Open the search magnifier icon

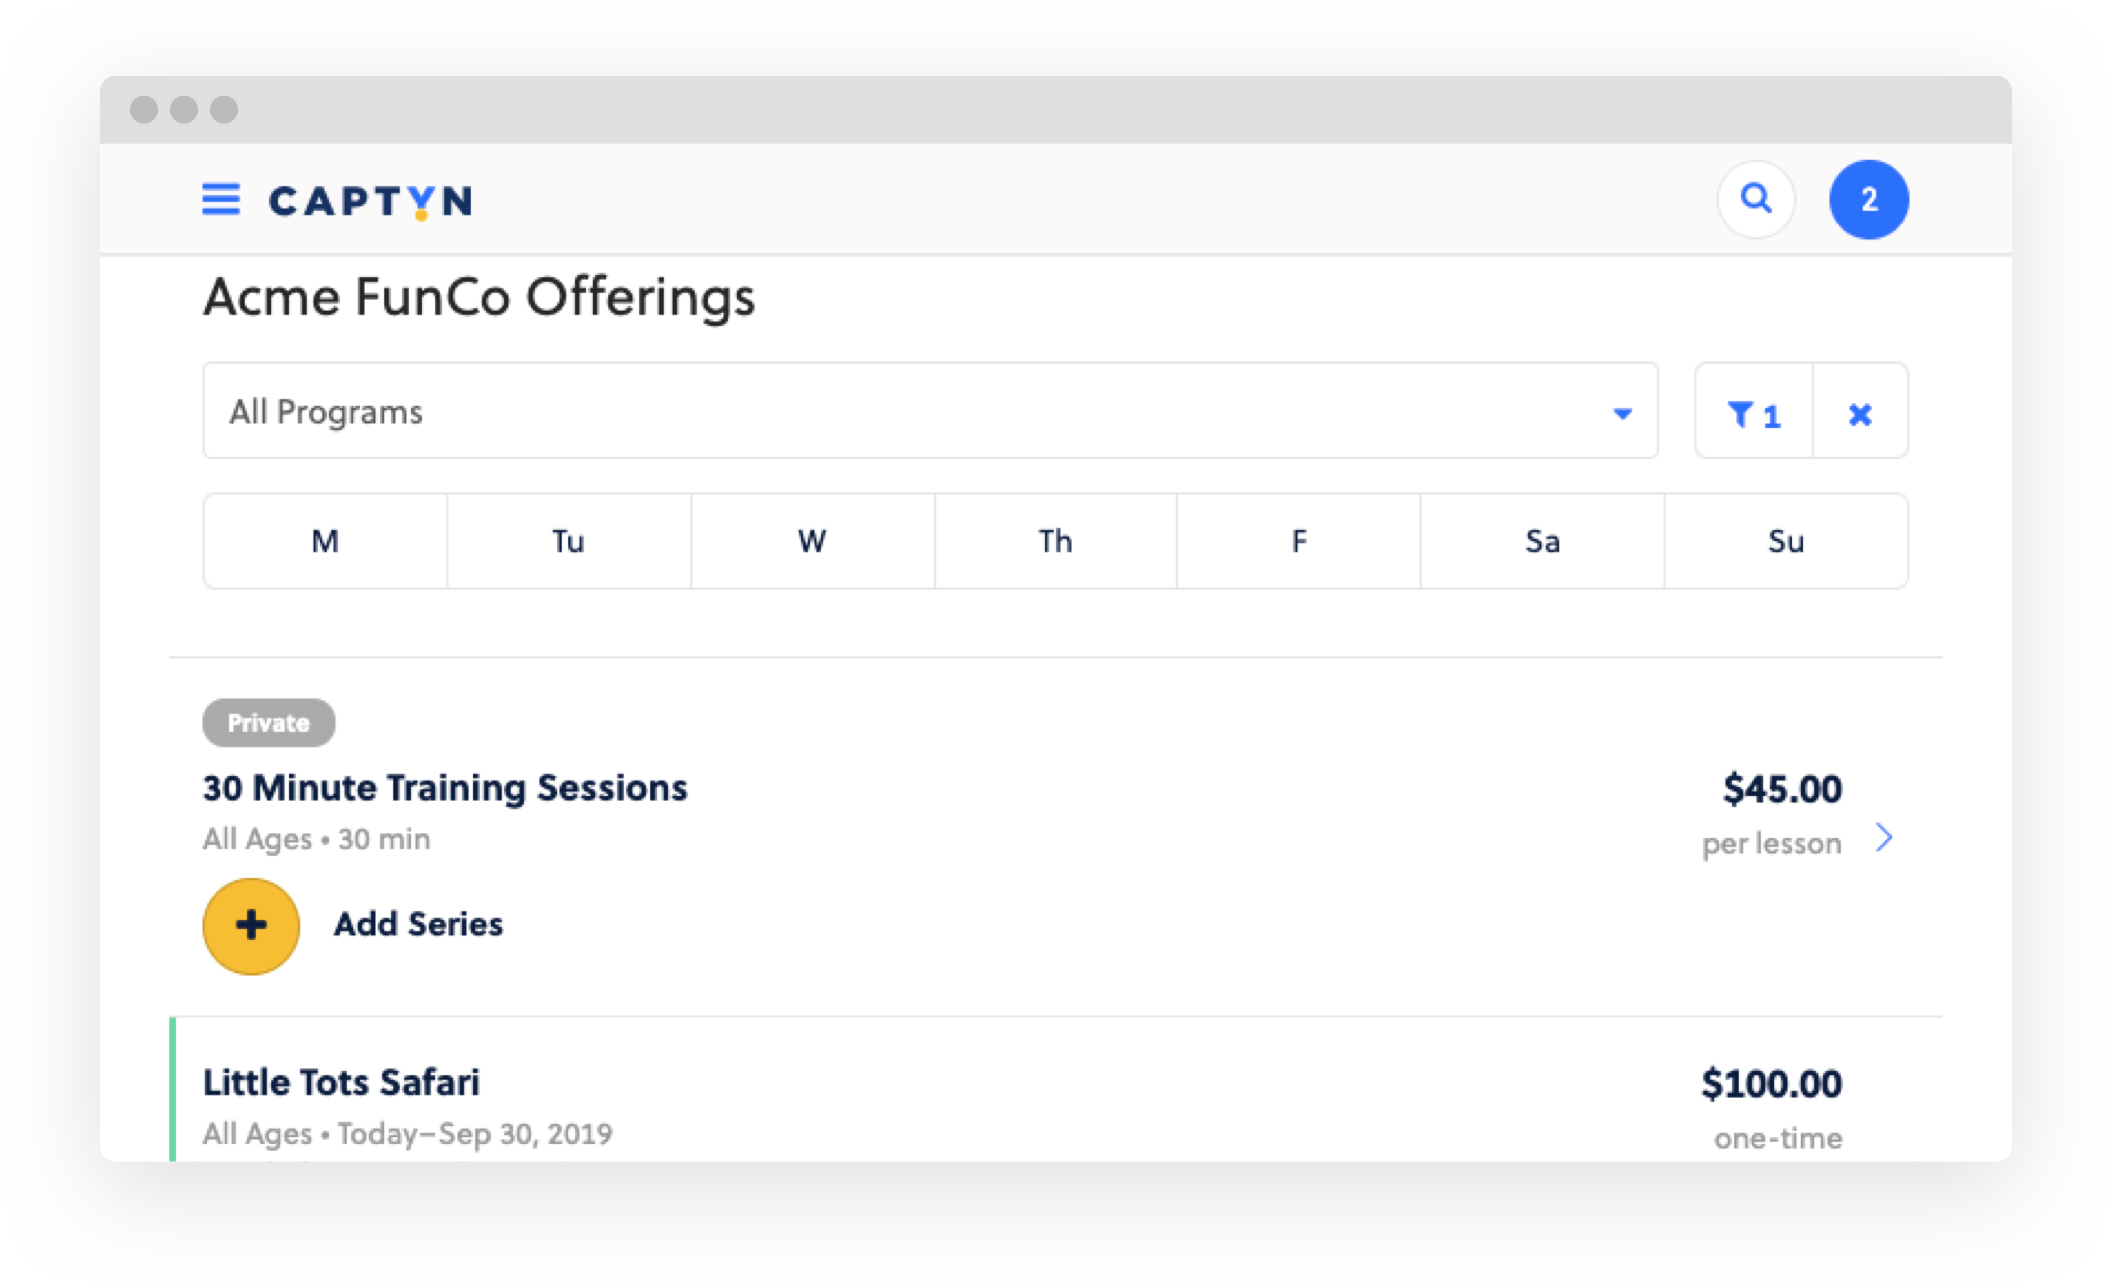click(1756, 199)
